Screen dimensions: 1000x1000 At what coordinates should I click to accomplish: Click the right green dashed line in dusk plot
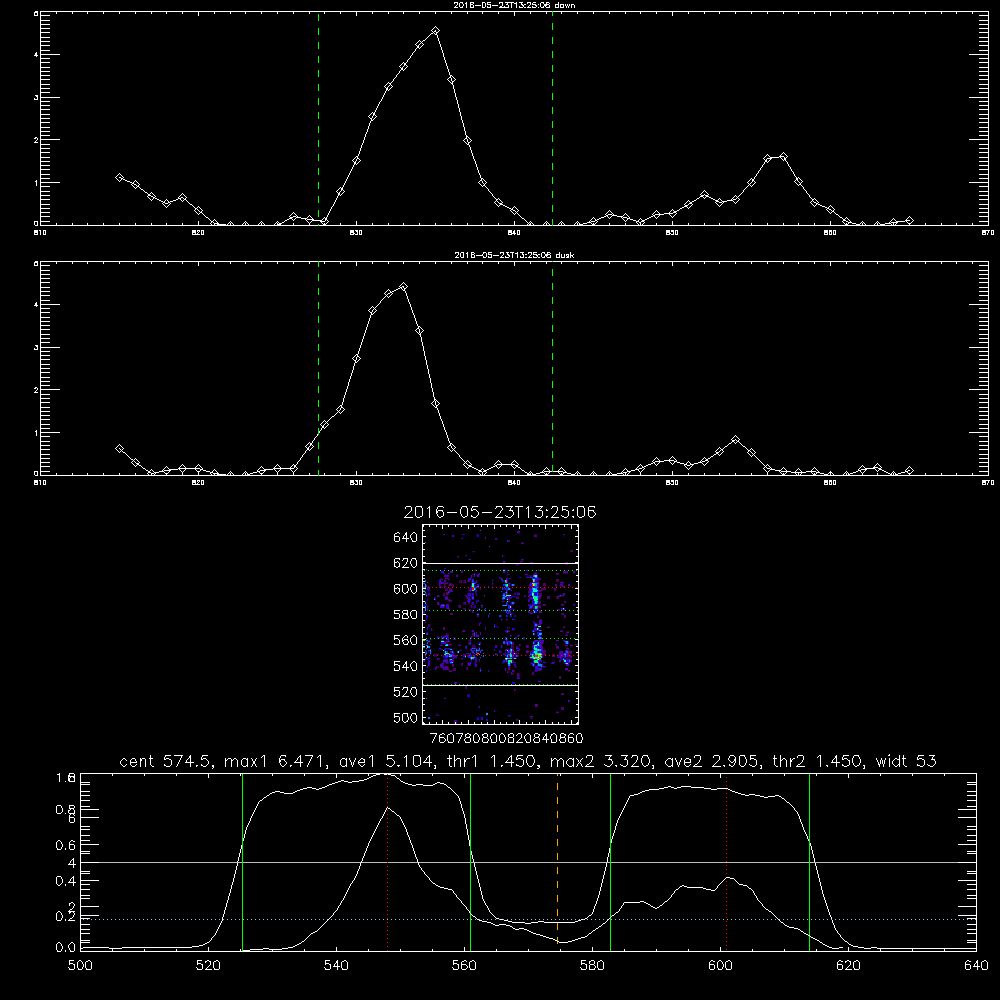pos(552,369)
